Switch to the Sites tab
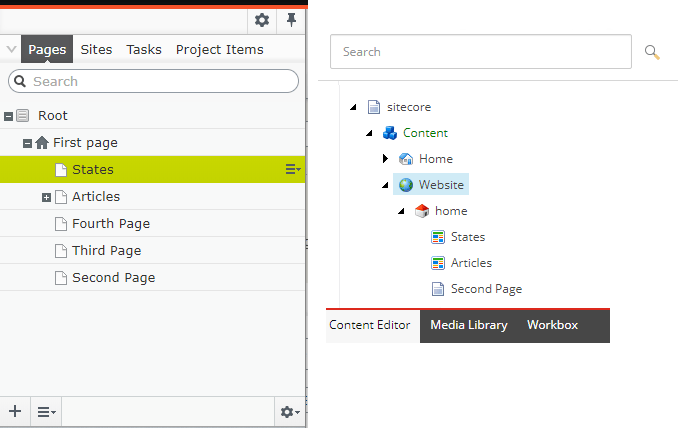This screenshot has height=428, width=694. pyautogui.click(x=96, y=50)
